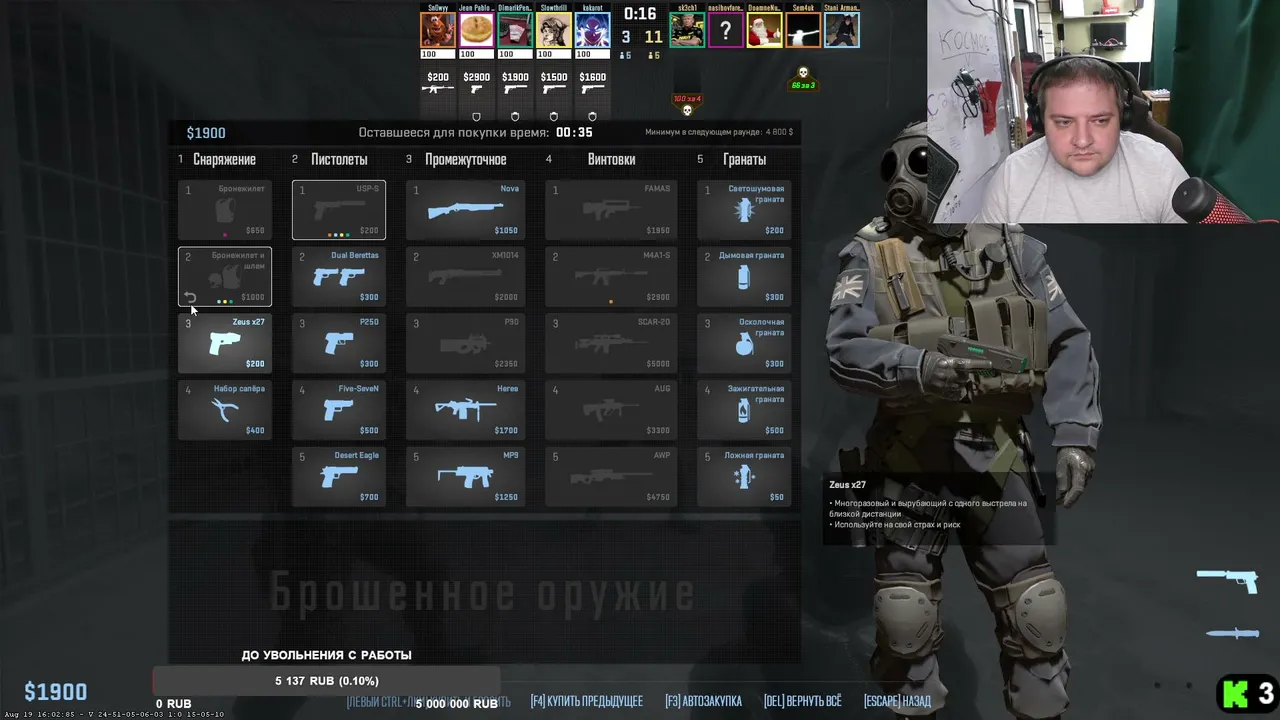Click the knife icon in weapon inventory

(1232, 633)
